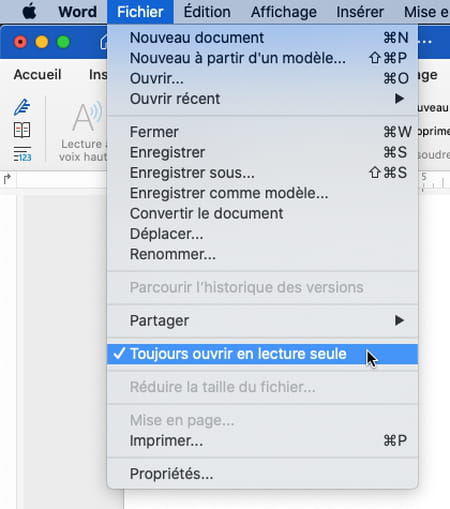The image size is (450, 509).
Task: Expand the Ouvrir récent submenu
Action: pos(262,99)
